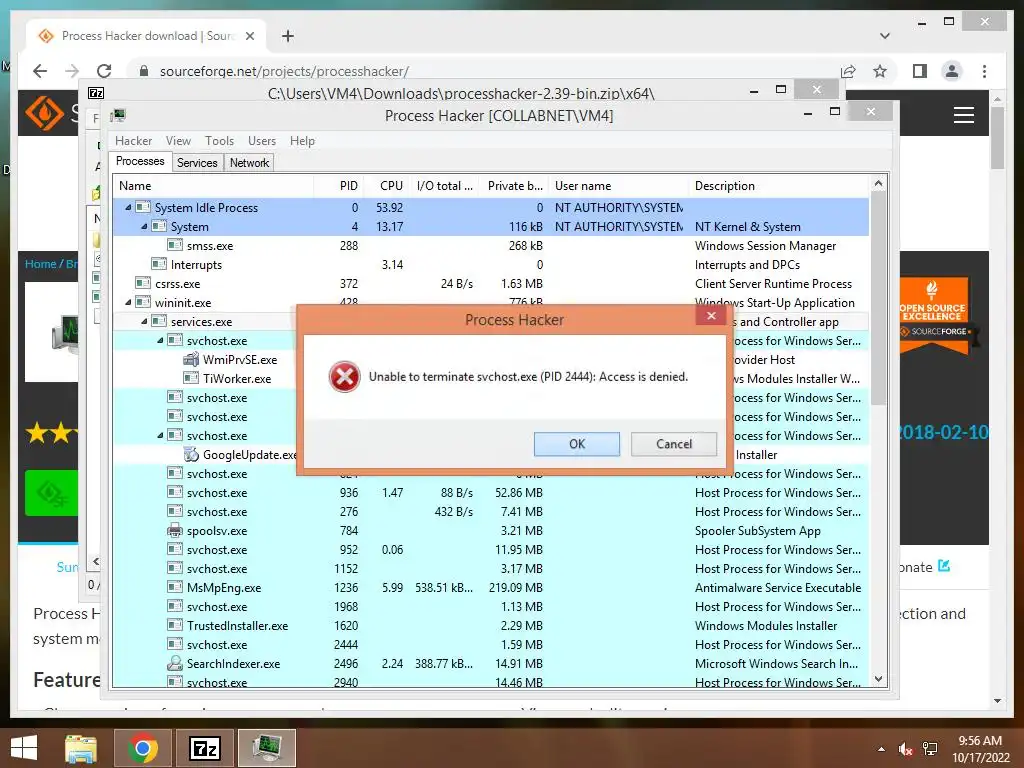
Task: Click the Interrupts row icon
Action: pos(159,264)
